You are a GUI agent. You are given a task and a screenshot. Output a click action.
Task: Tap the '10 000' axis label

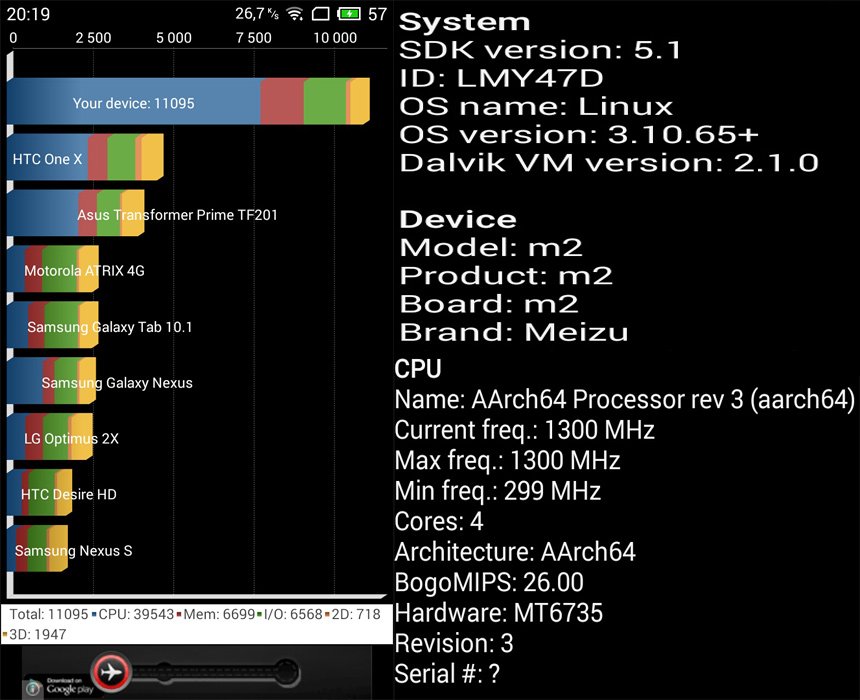pyautogui.click(x=335, y=38)
